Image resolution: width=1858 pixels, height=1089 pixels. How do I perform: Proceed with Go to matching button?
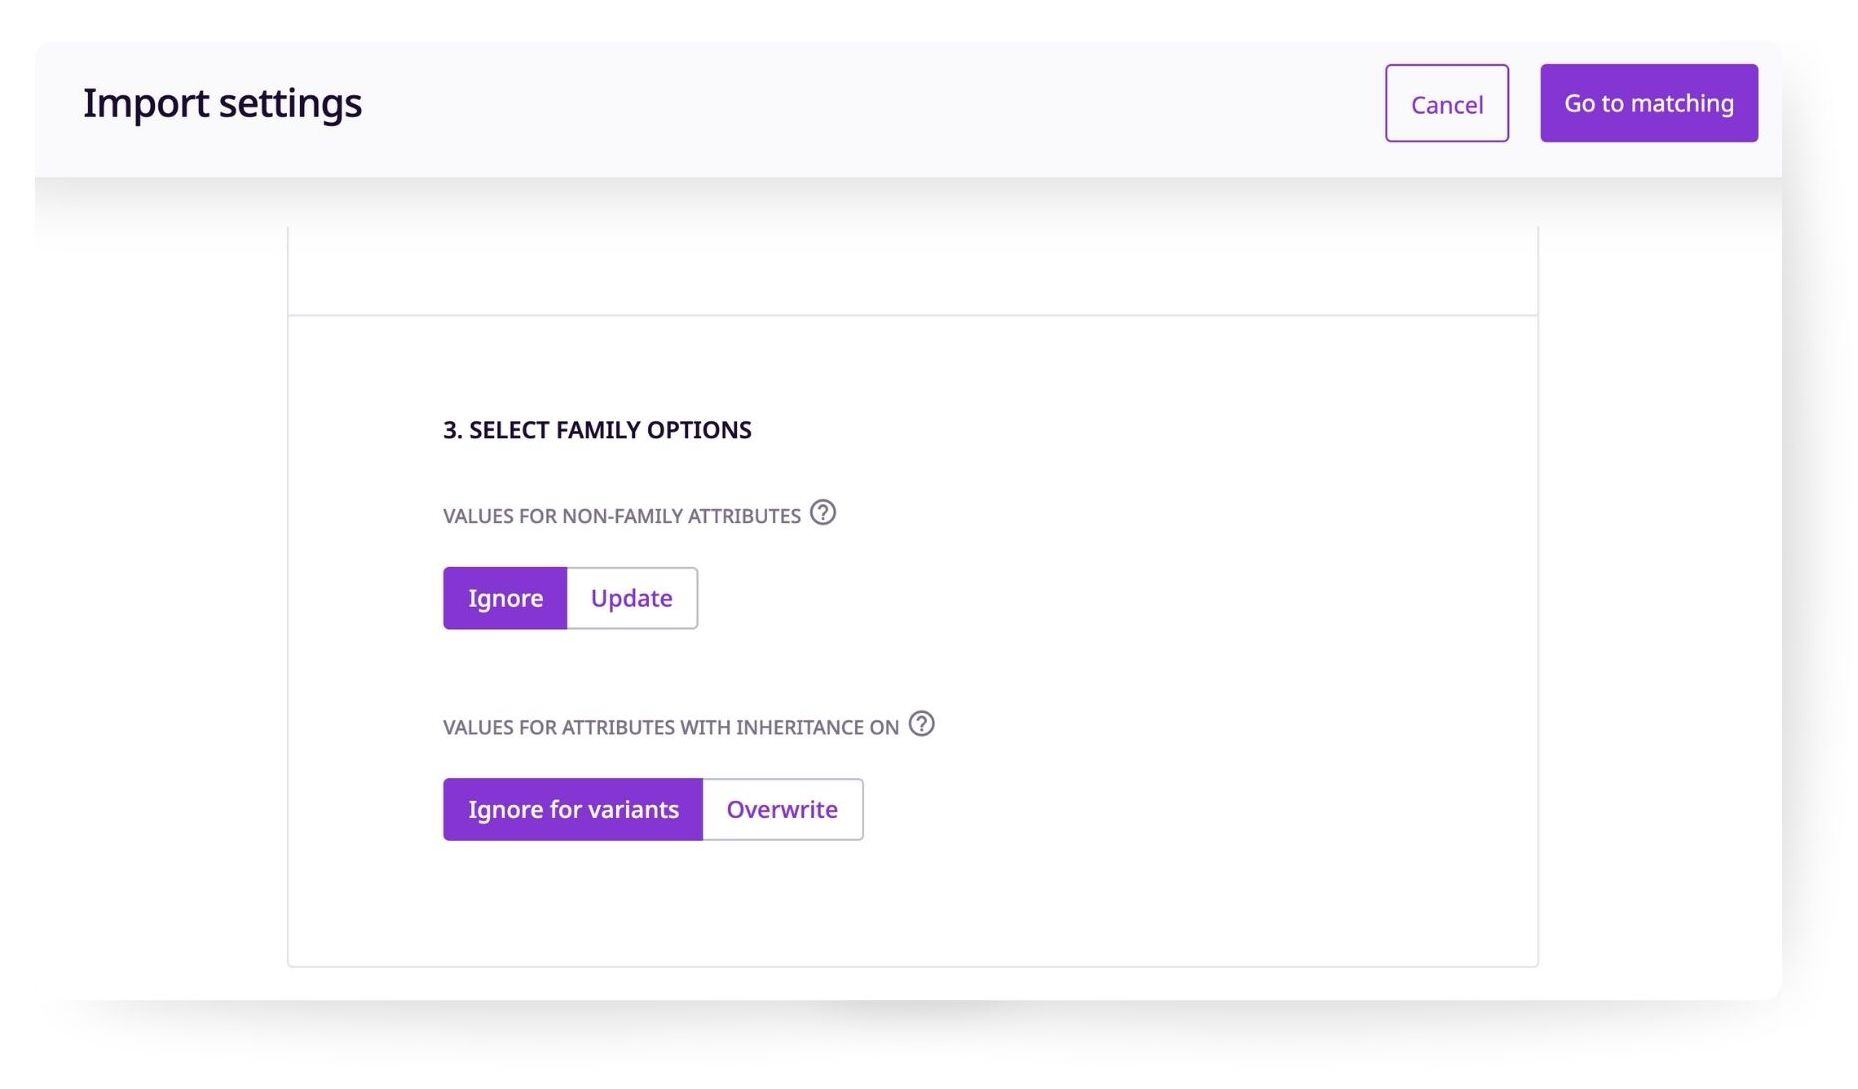pyautogui.click(x=1648, y=103)
